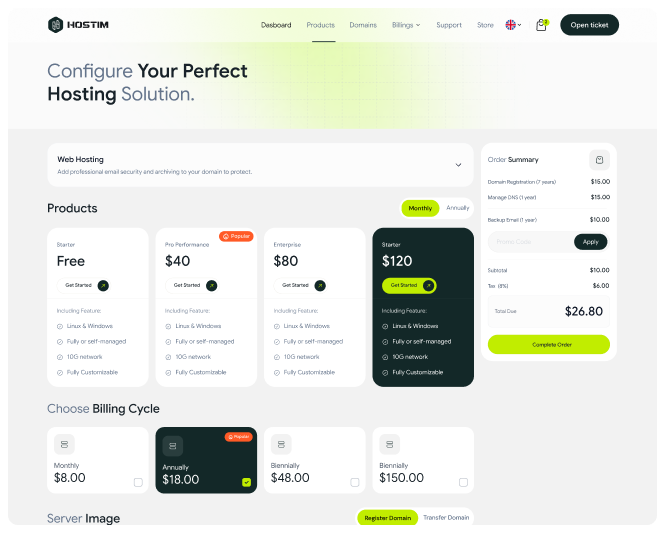Click the Complete Order button
Viewport: 665px width, 533px height.
pos(548,344)
